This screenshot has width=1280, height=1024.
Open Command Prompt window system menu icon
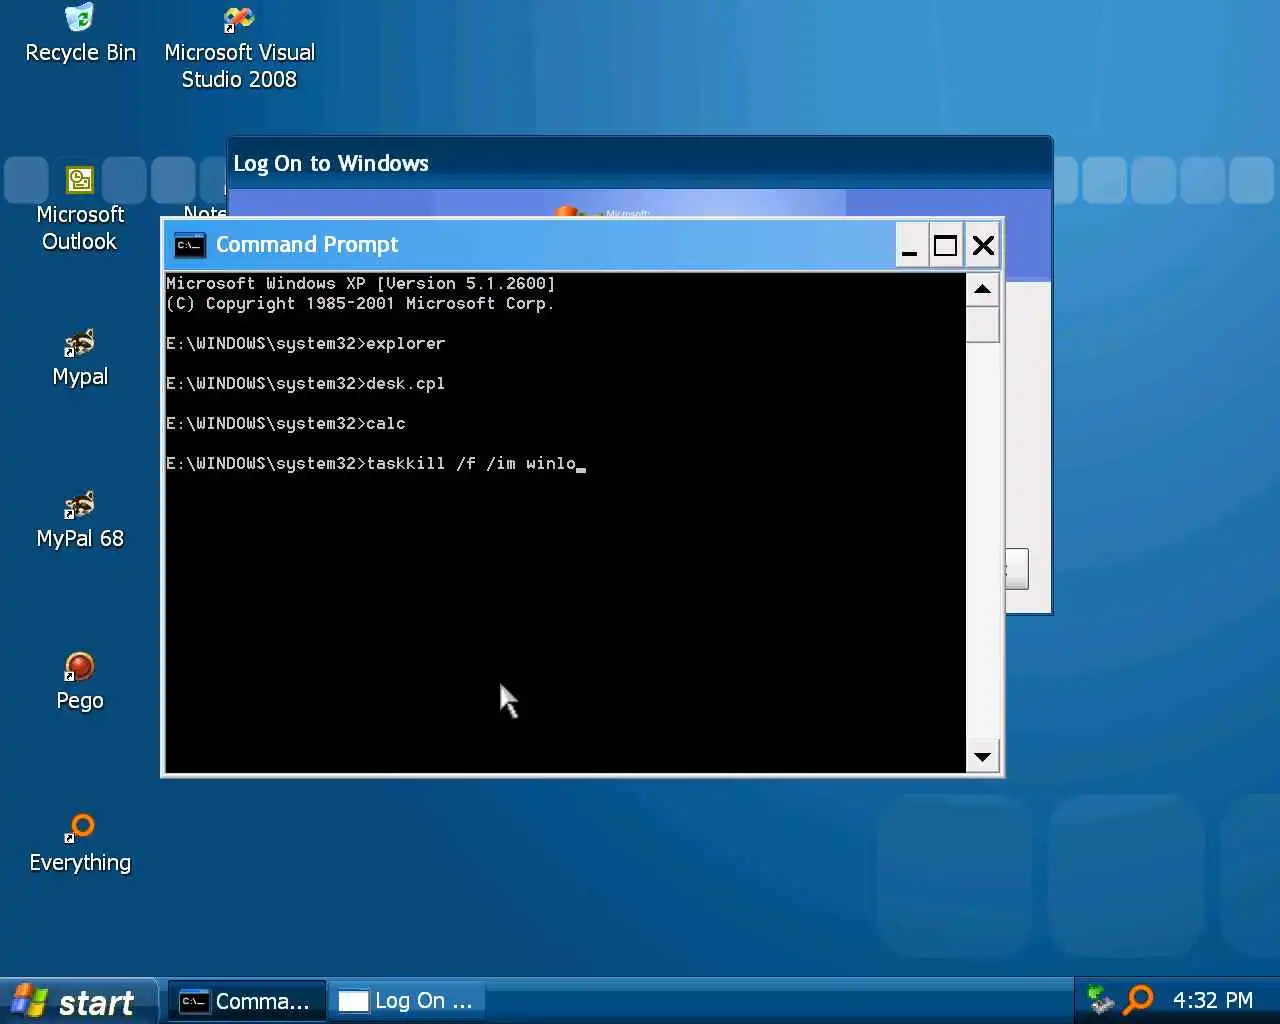coord(190,245)
